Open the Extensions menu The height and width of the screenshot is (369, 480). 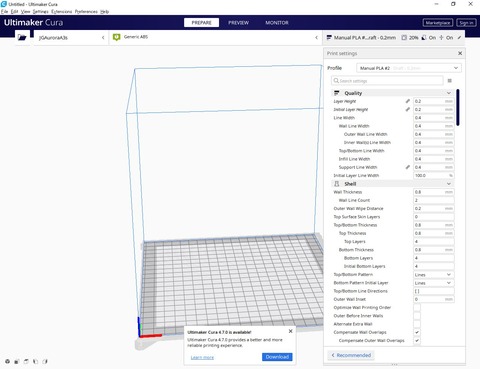click(62, 11)
